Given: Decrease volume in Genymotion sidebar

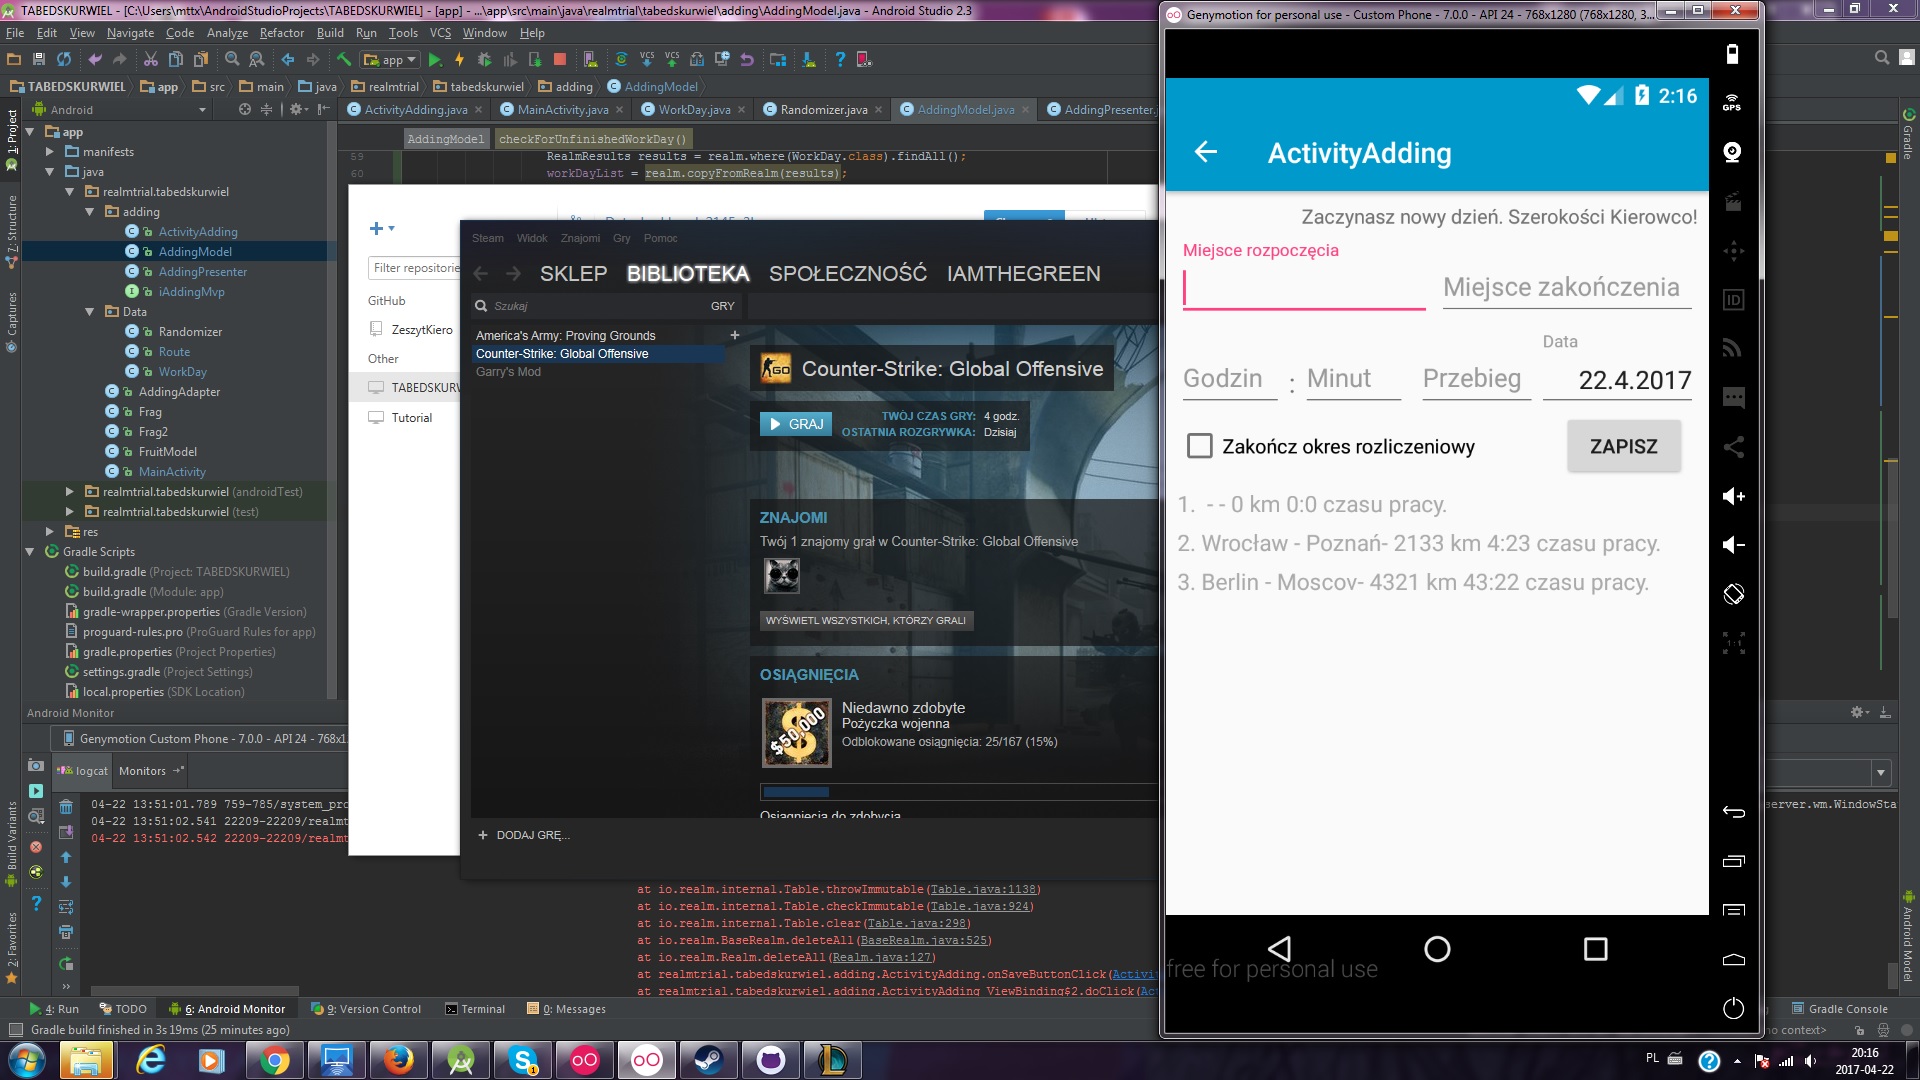Looking at the screenshot, I should click(x=1733, y=545).
